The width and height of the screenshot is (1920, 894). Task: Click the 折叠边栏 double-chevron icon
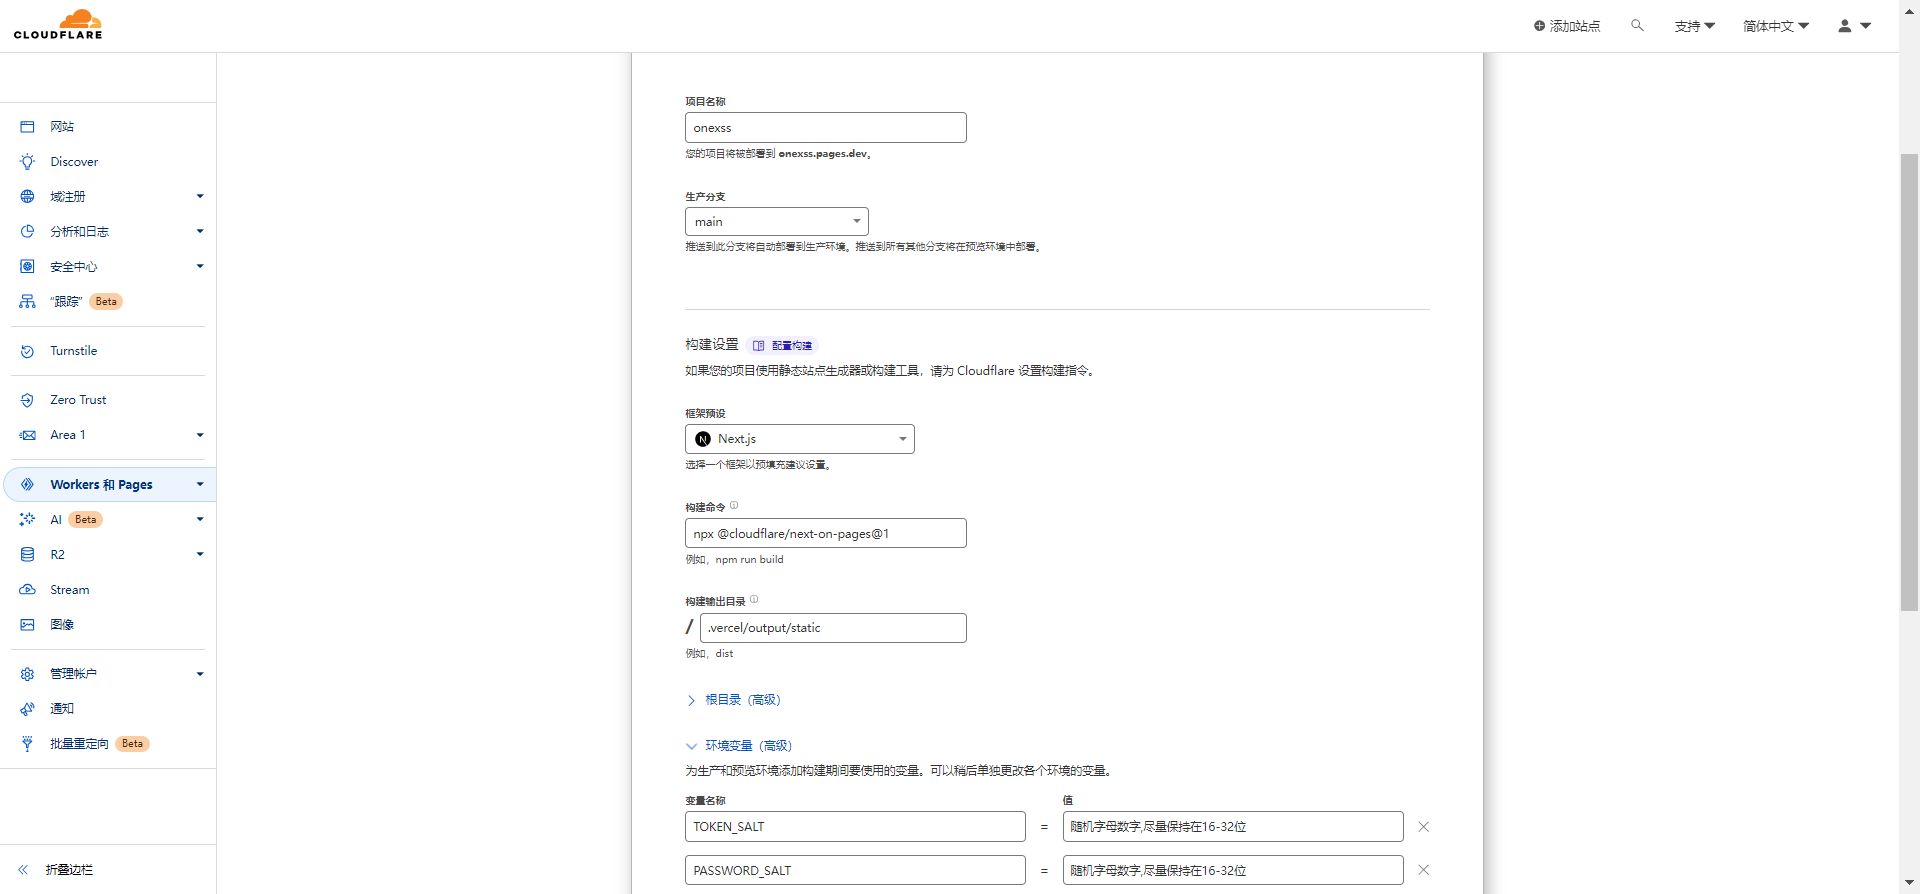23,870
